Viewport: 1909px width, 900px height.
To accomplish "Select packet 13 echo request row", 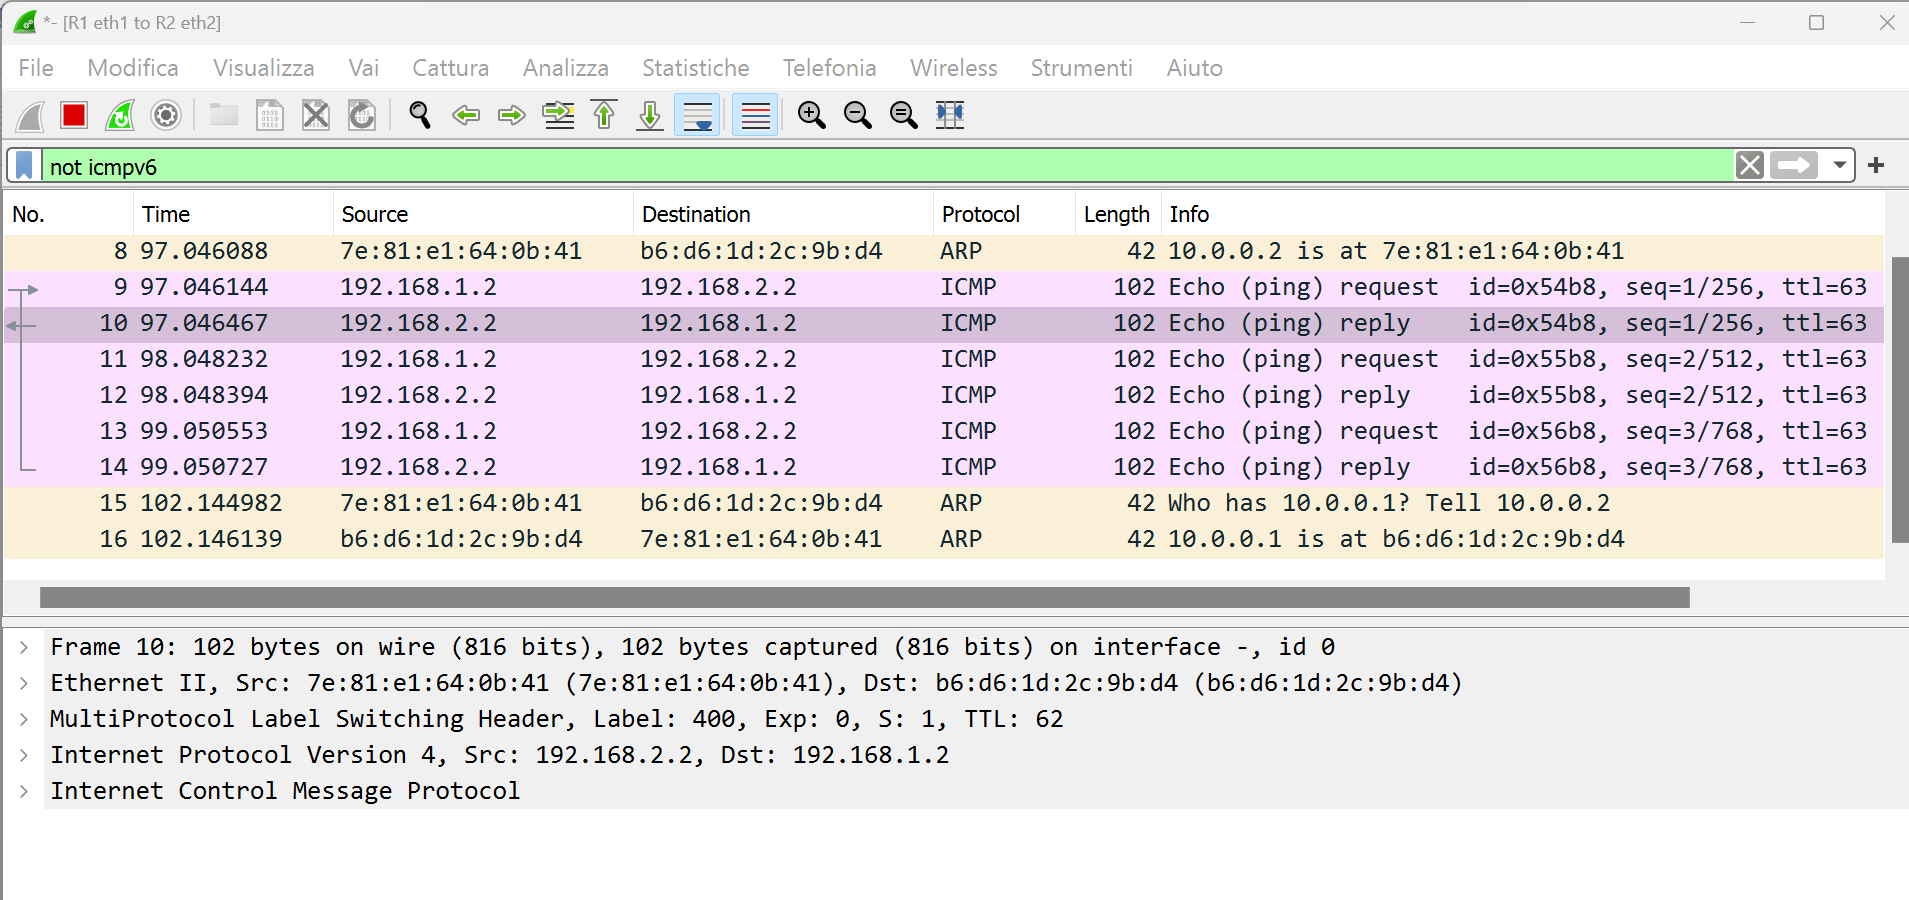I will 944,431.
